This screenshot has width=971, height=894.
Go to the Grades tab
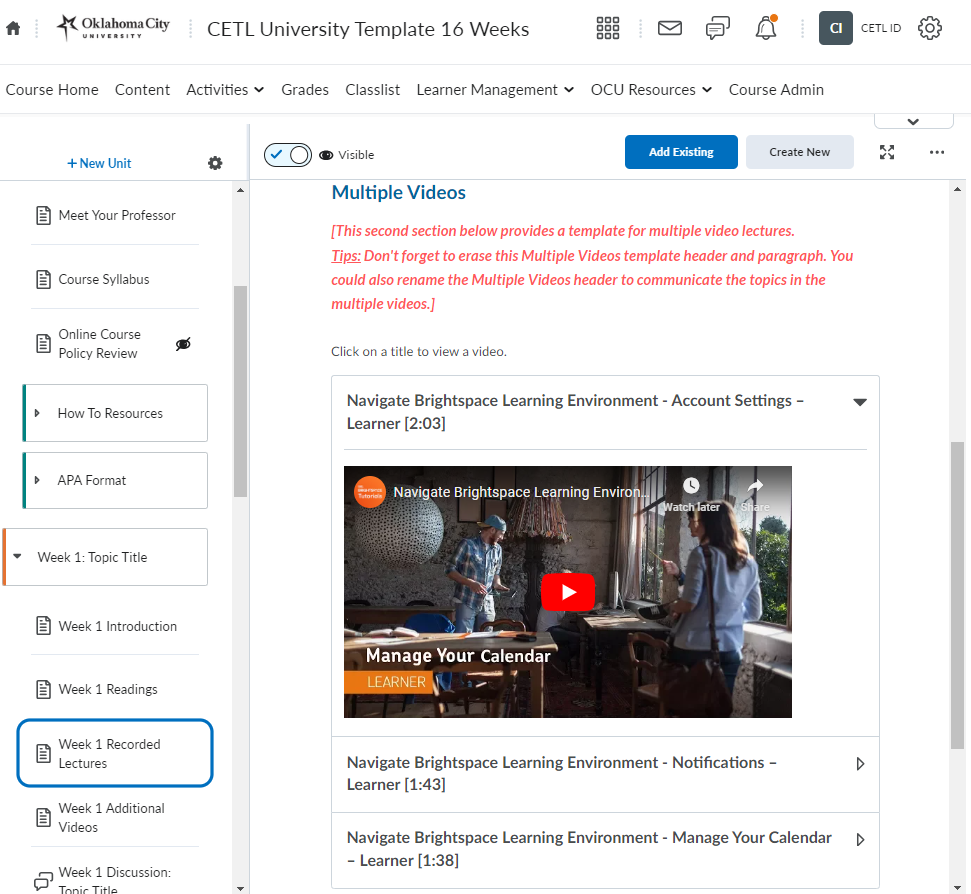305,90
